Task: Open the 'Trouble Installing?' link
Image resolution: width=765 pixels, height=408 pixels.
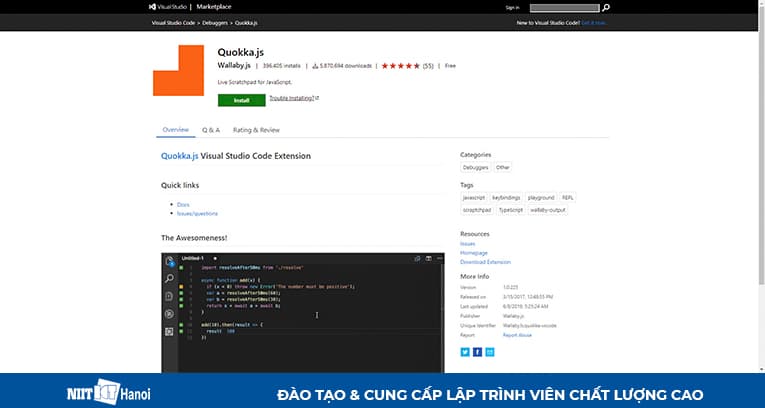Action: (294, 98)
